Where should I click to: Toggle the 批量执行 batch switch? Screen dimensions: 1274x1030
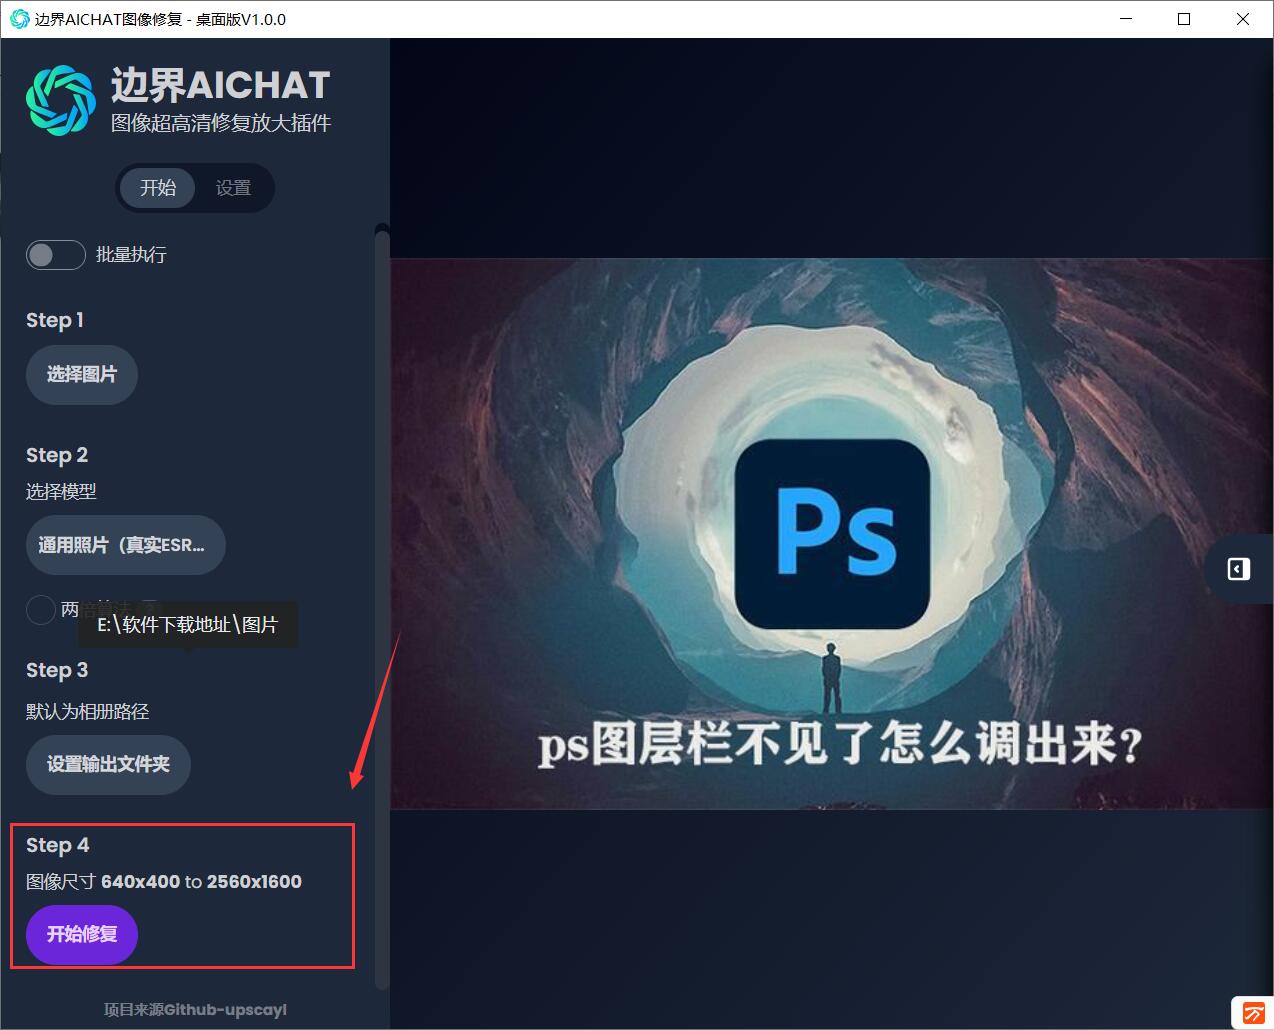[56, 255]
